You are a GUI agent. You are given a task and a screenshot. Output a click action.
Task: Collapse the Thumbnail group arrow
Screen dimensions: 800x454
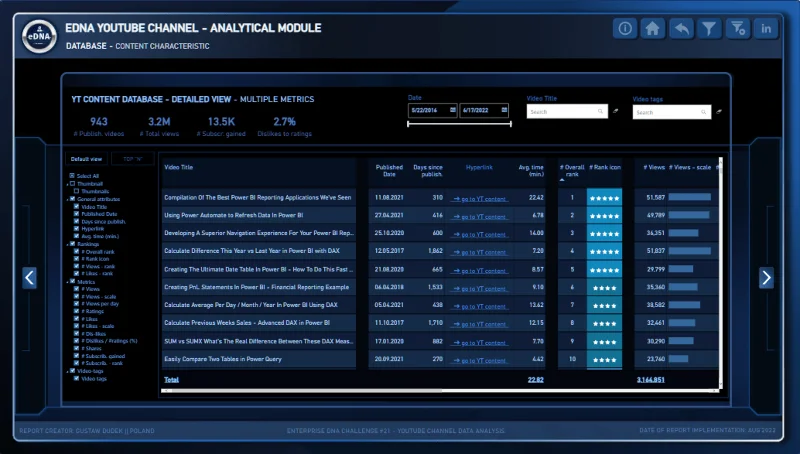pyautogui.click(x=67, y=184)
